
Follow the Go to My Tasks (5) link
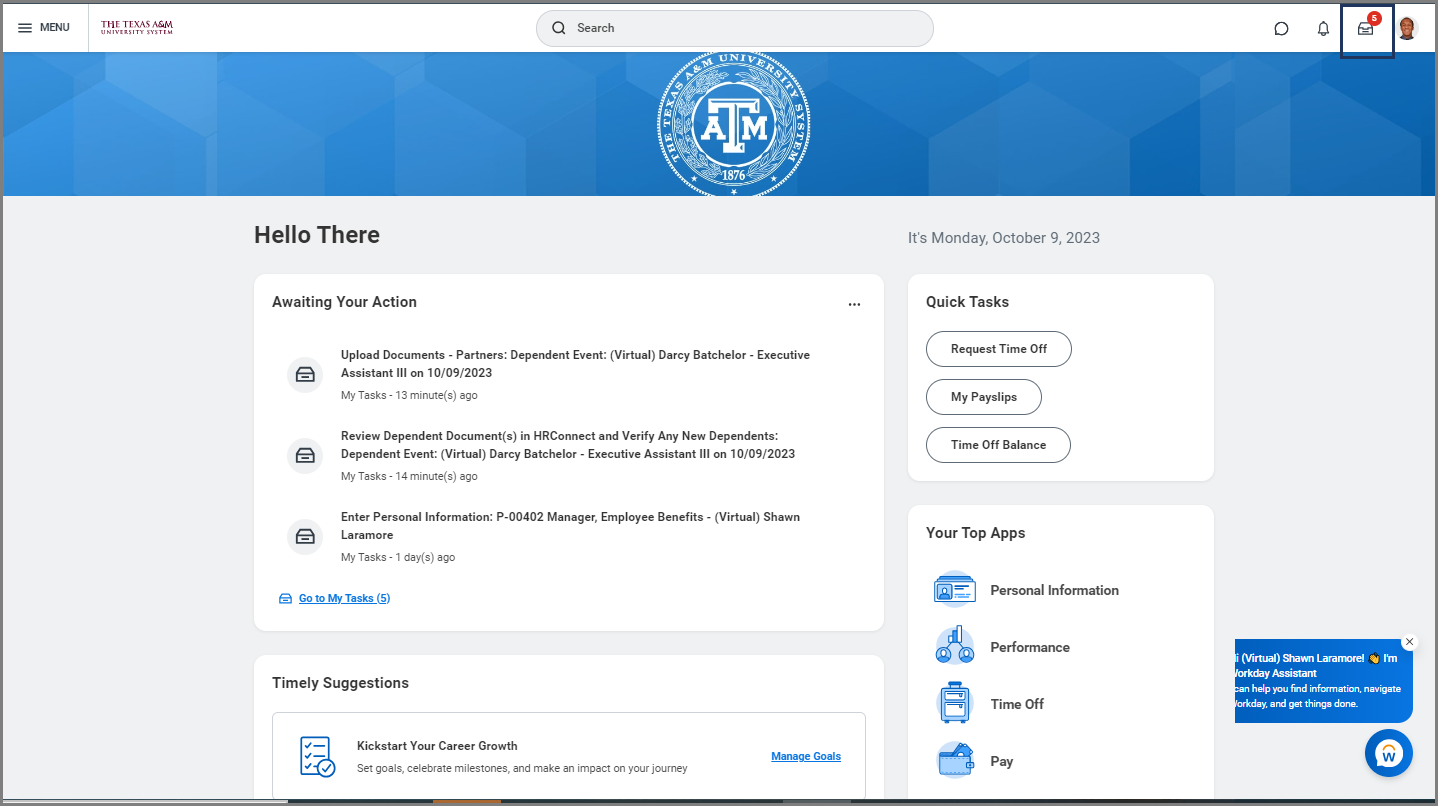tap(344, 598)
